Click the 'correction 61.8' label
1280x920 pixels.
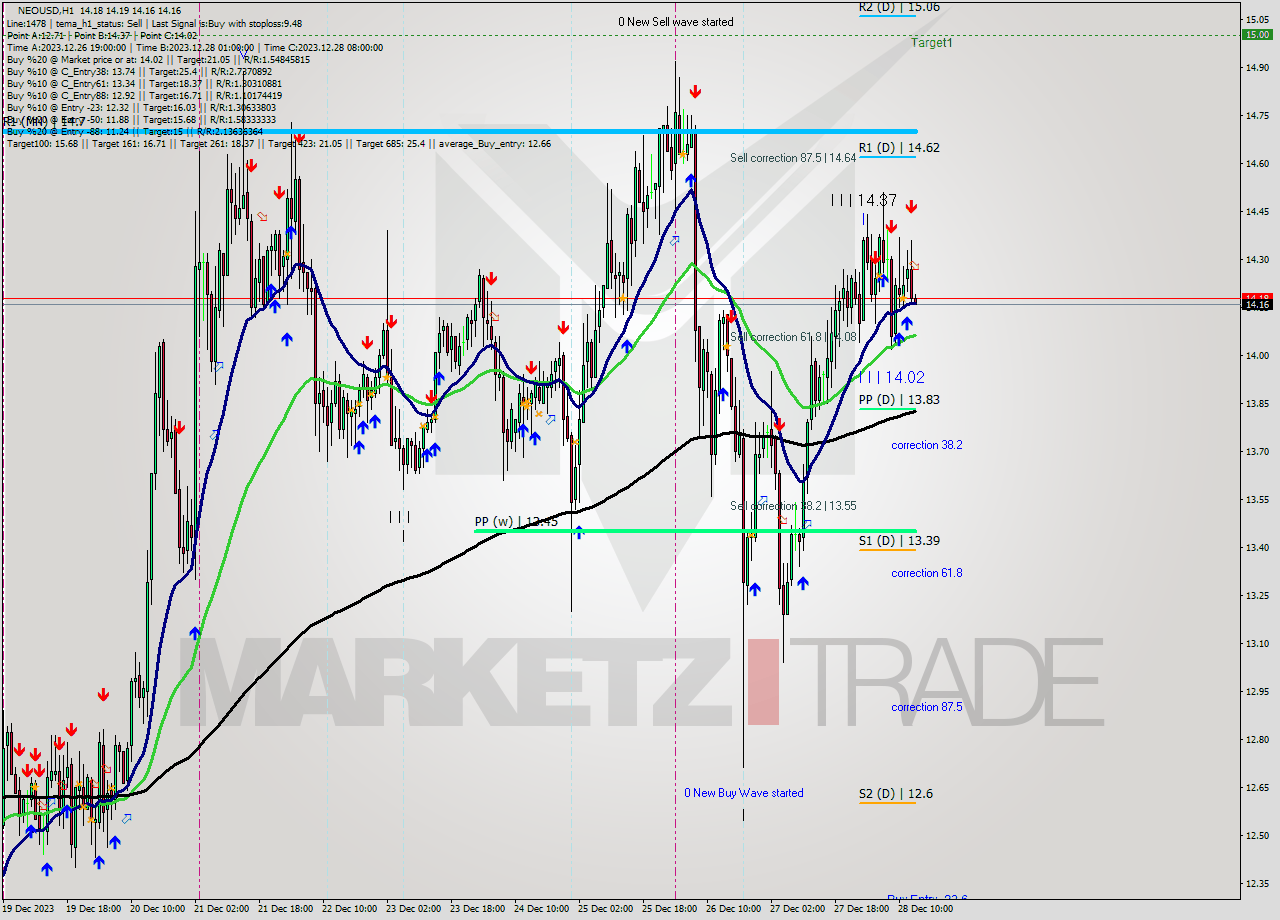(927, 573)
